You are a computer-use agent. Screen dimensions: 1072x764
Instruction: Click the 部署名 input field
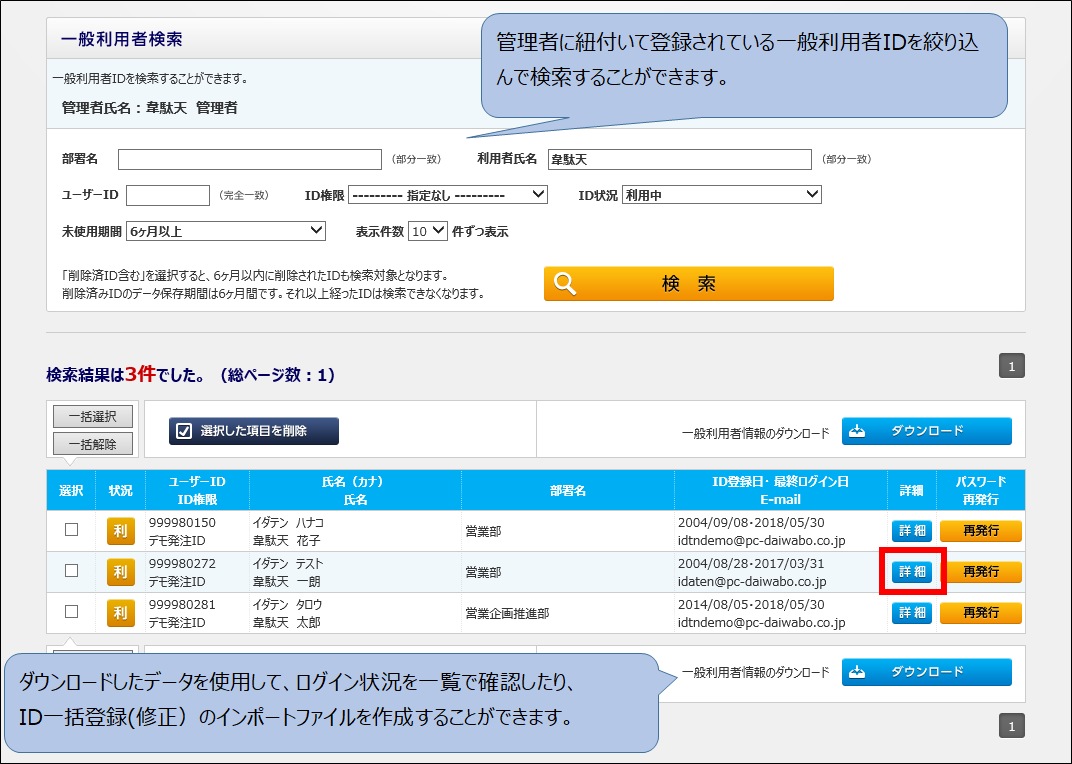point(250,159)
